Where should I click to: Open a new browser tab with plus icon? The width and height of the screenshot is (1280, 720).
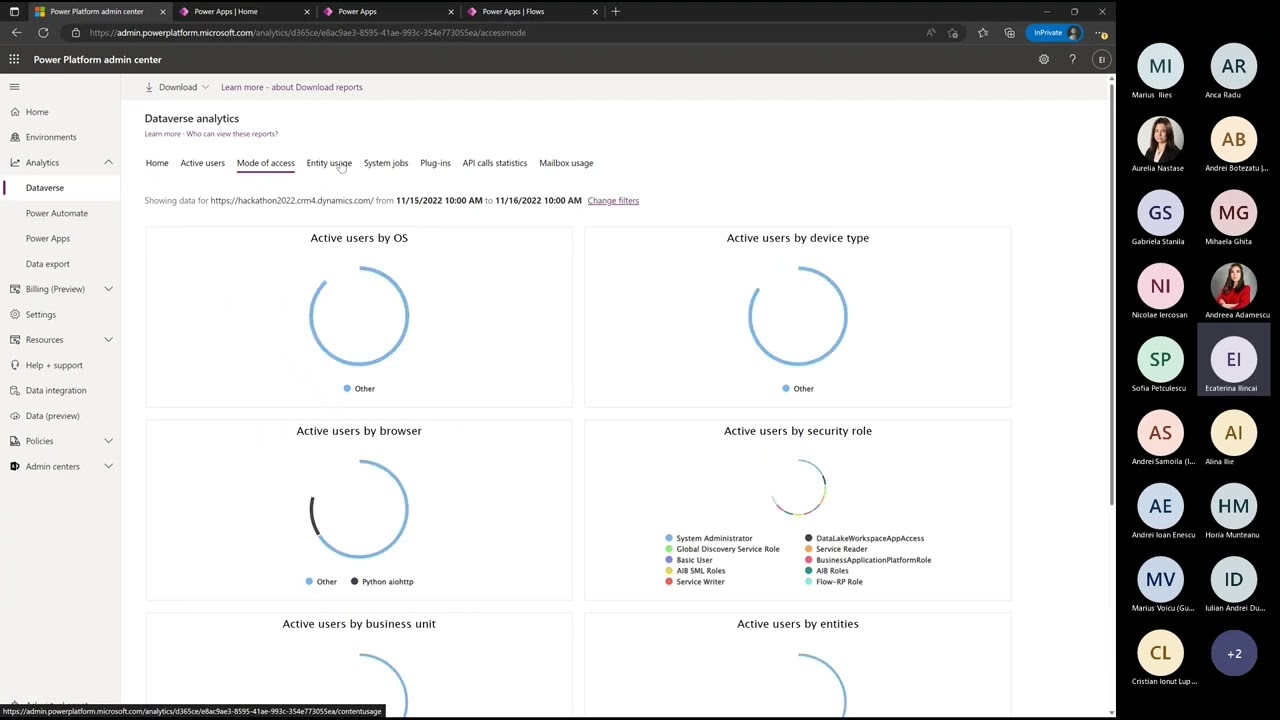615,11
